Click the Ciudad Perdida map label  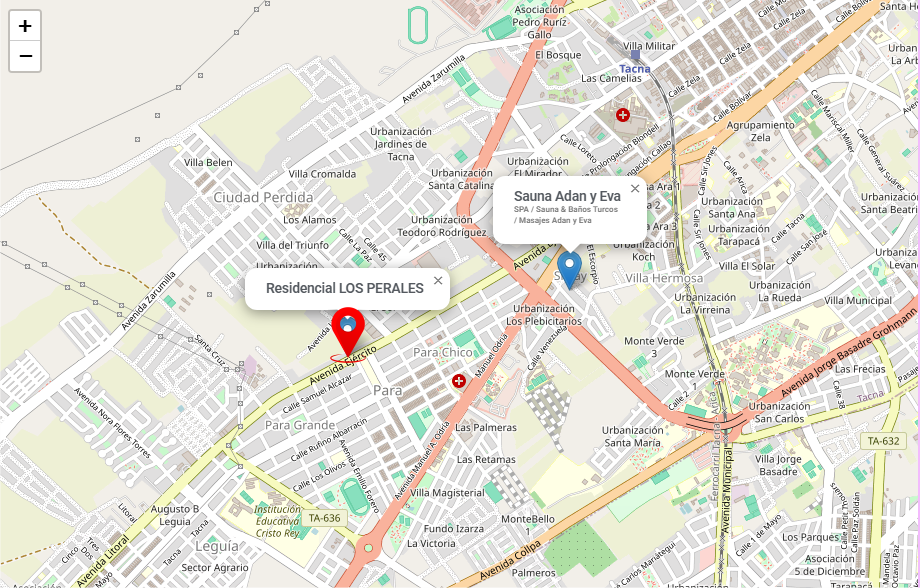click(x=263, y=197)
